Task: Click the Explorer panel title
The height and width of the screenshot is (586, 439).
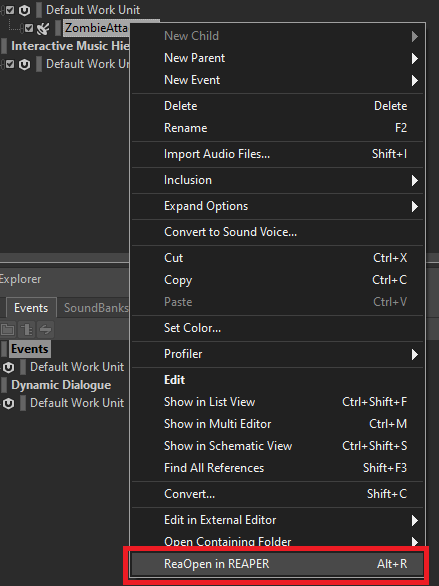Action: (x=21, y=279)
